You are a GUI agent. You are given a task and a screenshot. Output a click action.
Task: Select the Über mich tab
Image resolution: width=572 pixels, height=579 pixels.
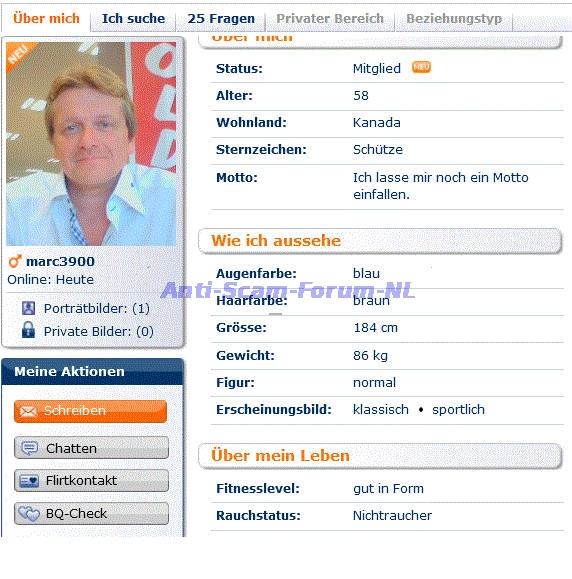[46, 18]
